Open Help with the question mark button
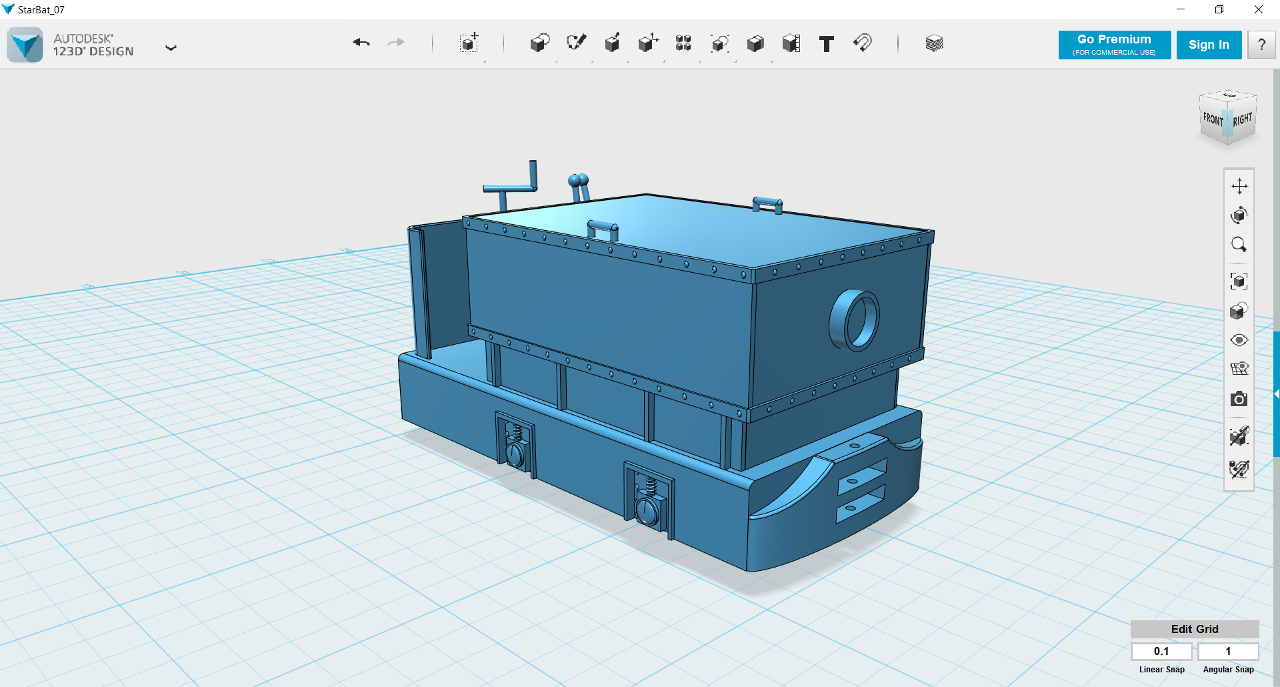This screenshot has width=1280, height=687. click(1261, 45)
